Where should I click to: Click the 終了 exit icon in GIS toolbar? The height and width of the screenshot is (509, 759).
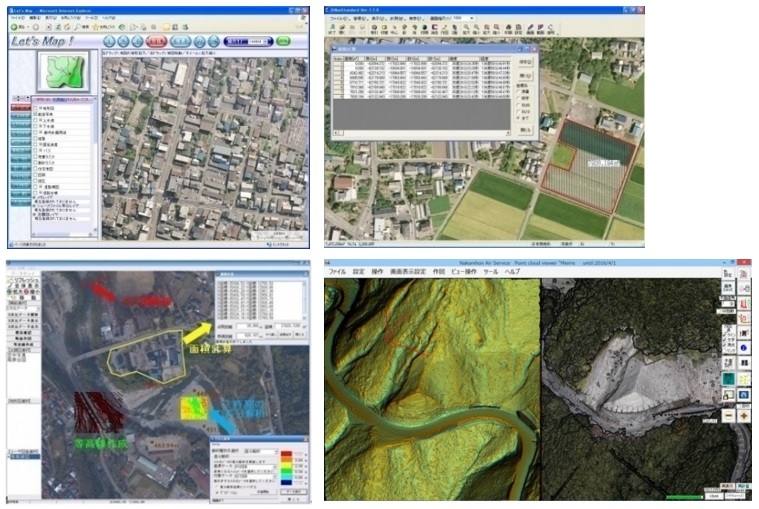332,29
